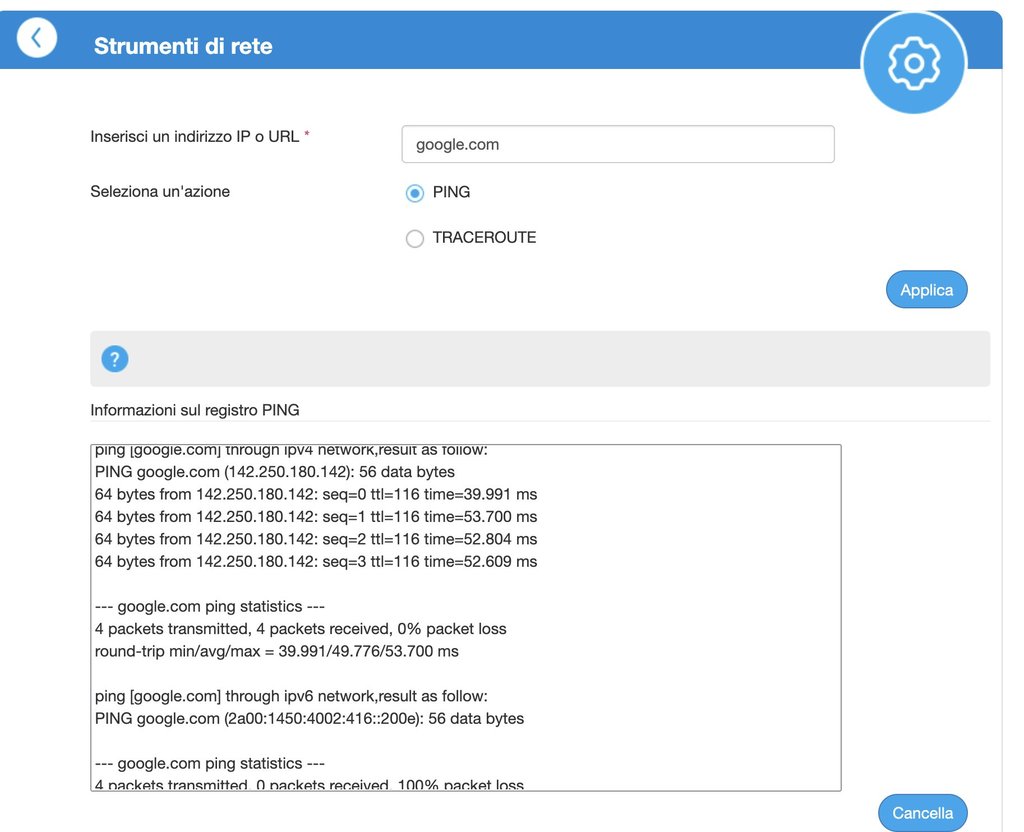Click the back arrow icon

point(37,39)
